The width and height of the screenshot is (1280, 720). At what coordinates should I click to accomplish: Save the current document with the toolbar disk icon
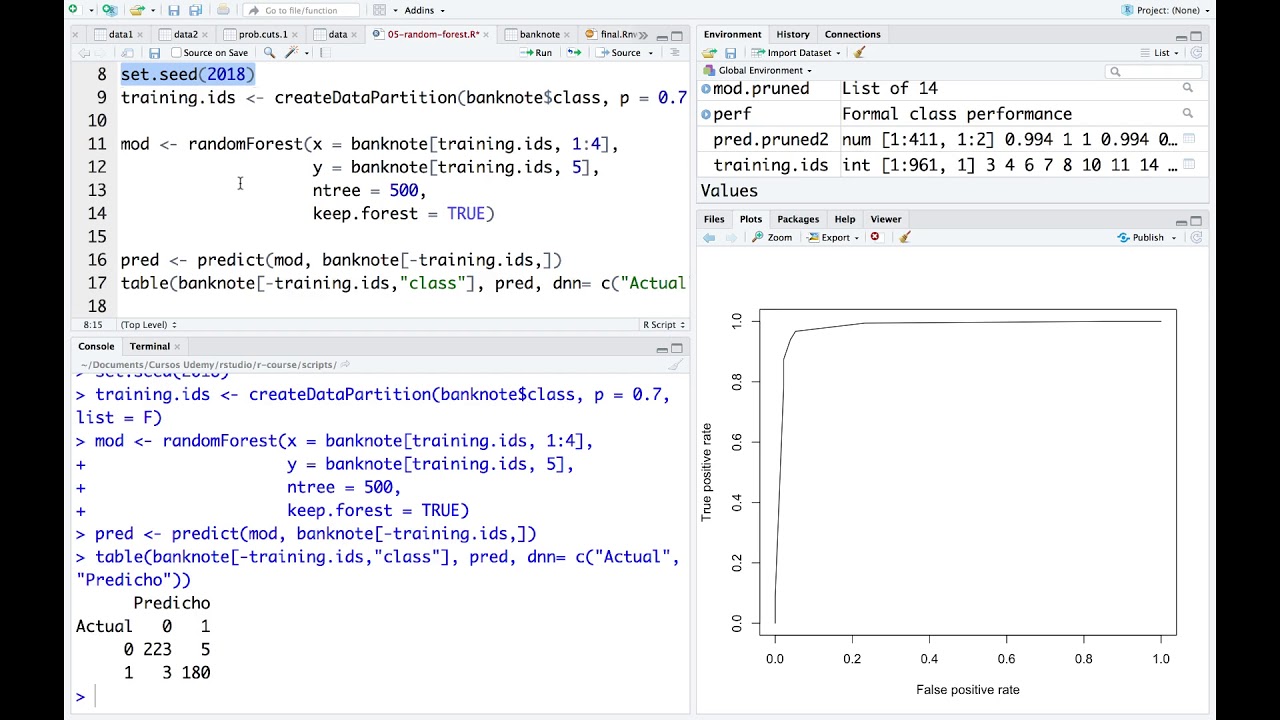[174, 10]
